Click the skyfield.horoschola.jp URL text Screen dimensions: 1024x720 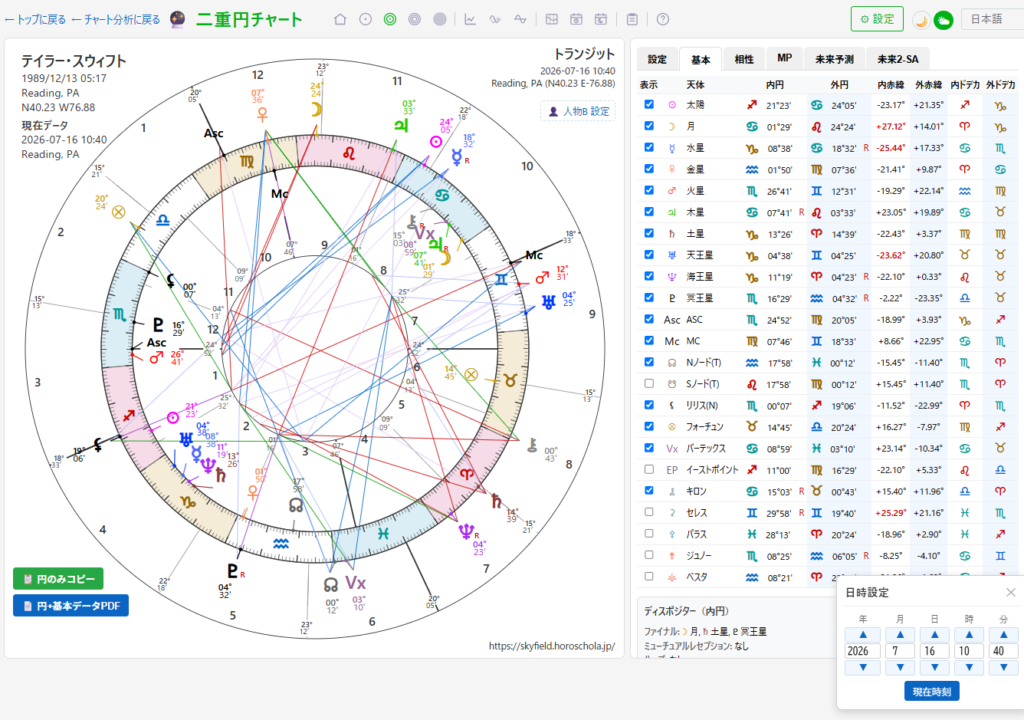pyautogui.click(x=552, y=646)
